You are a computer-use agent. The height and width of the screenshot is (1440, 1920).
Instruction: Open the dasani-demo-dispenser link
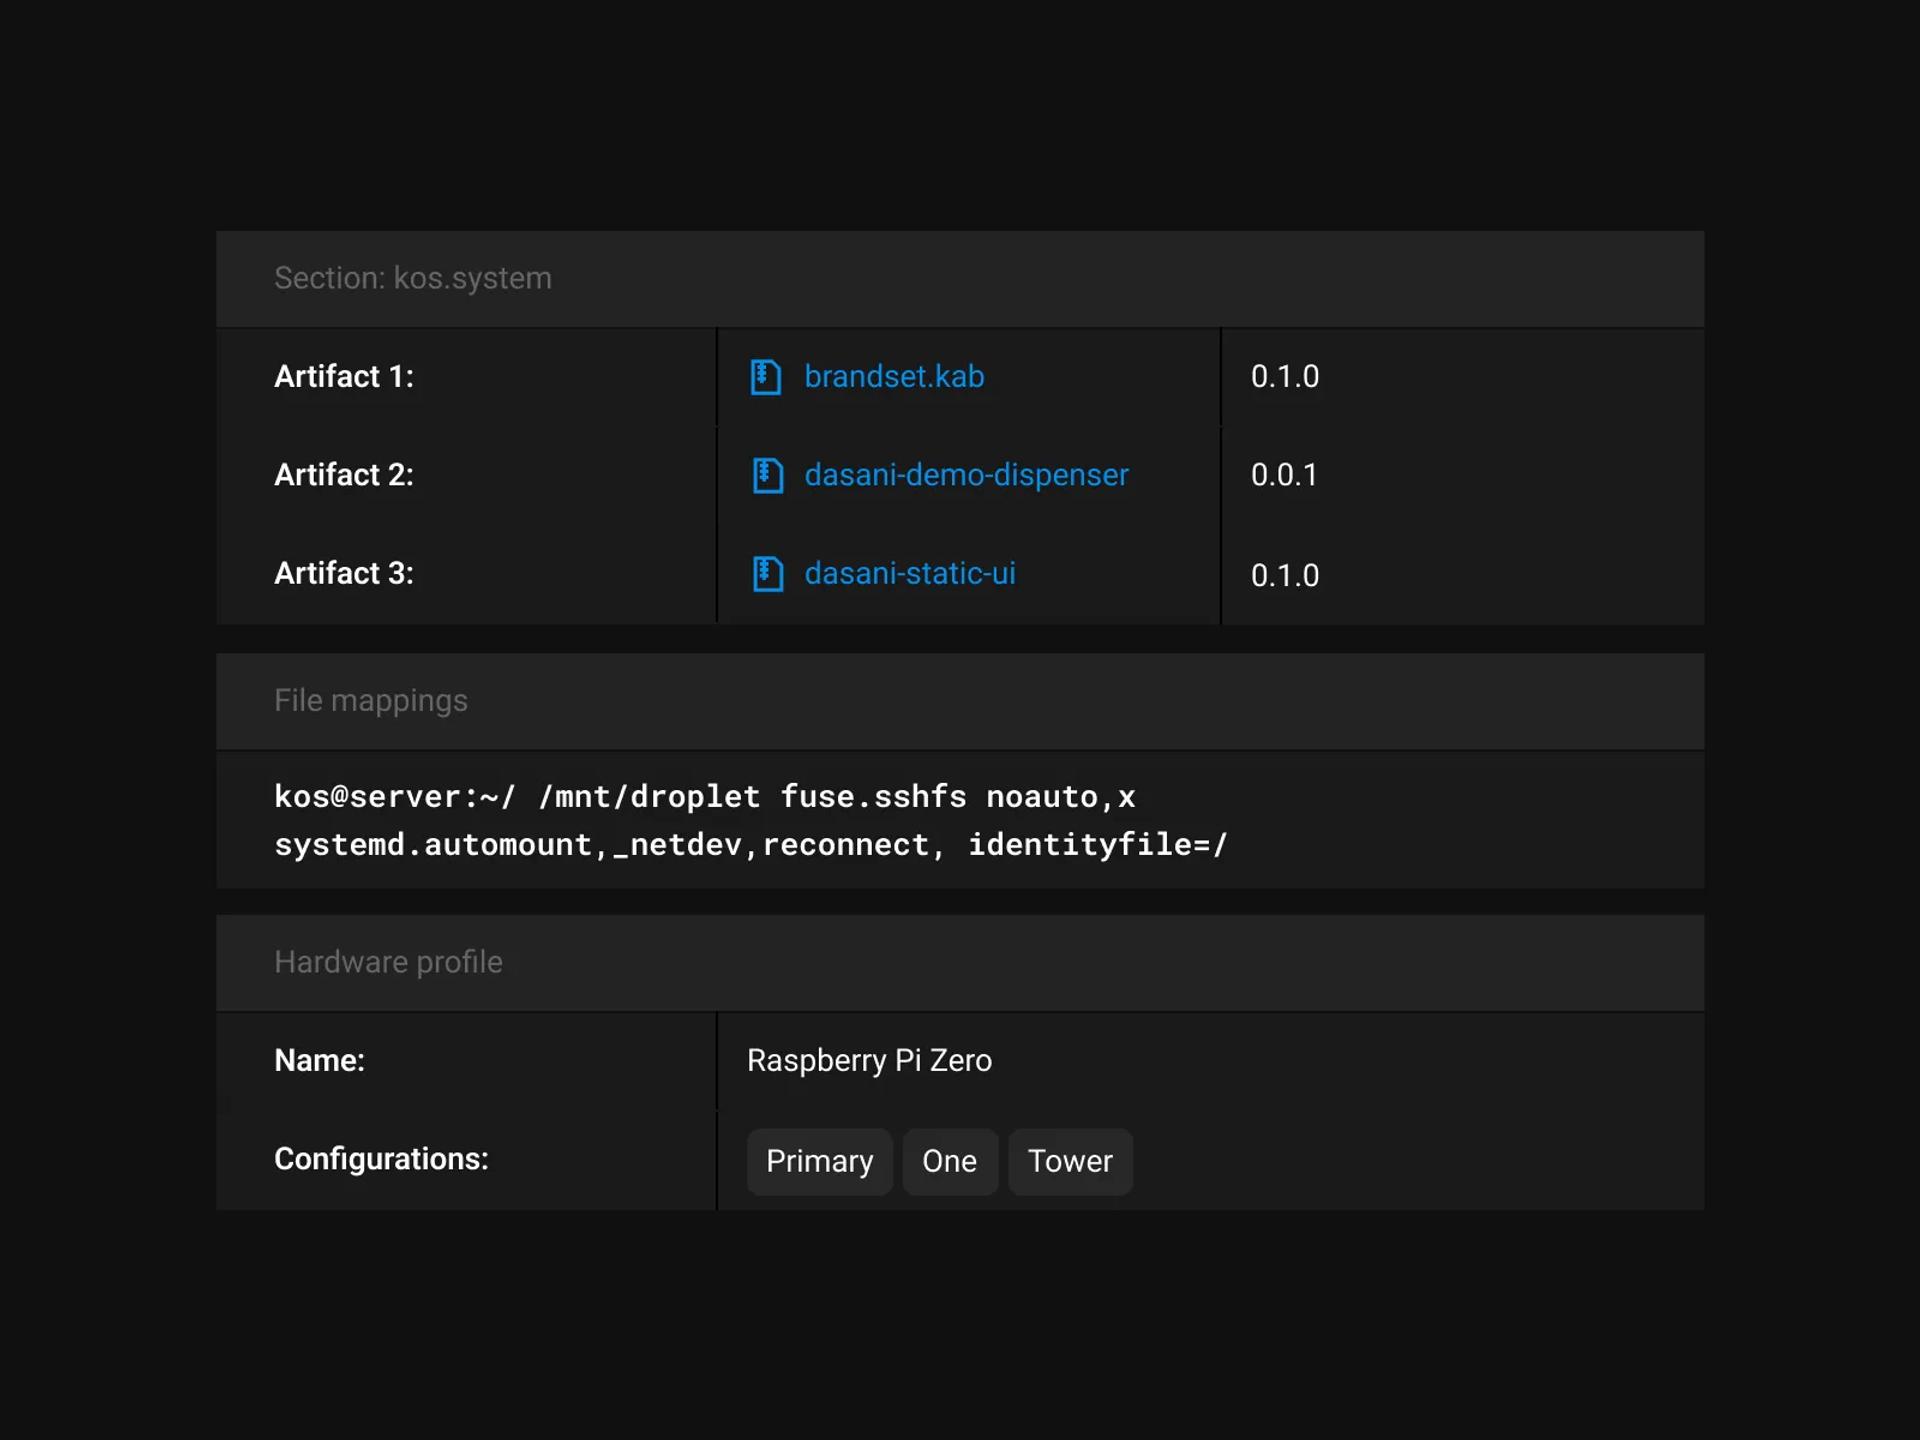[x=966, y=475]
